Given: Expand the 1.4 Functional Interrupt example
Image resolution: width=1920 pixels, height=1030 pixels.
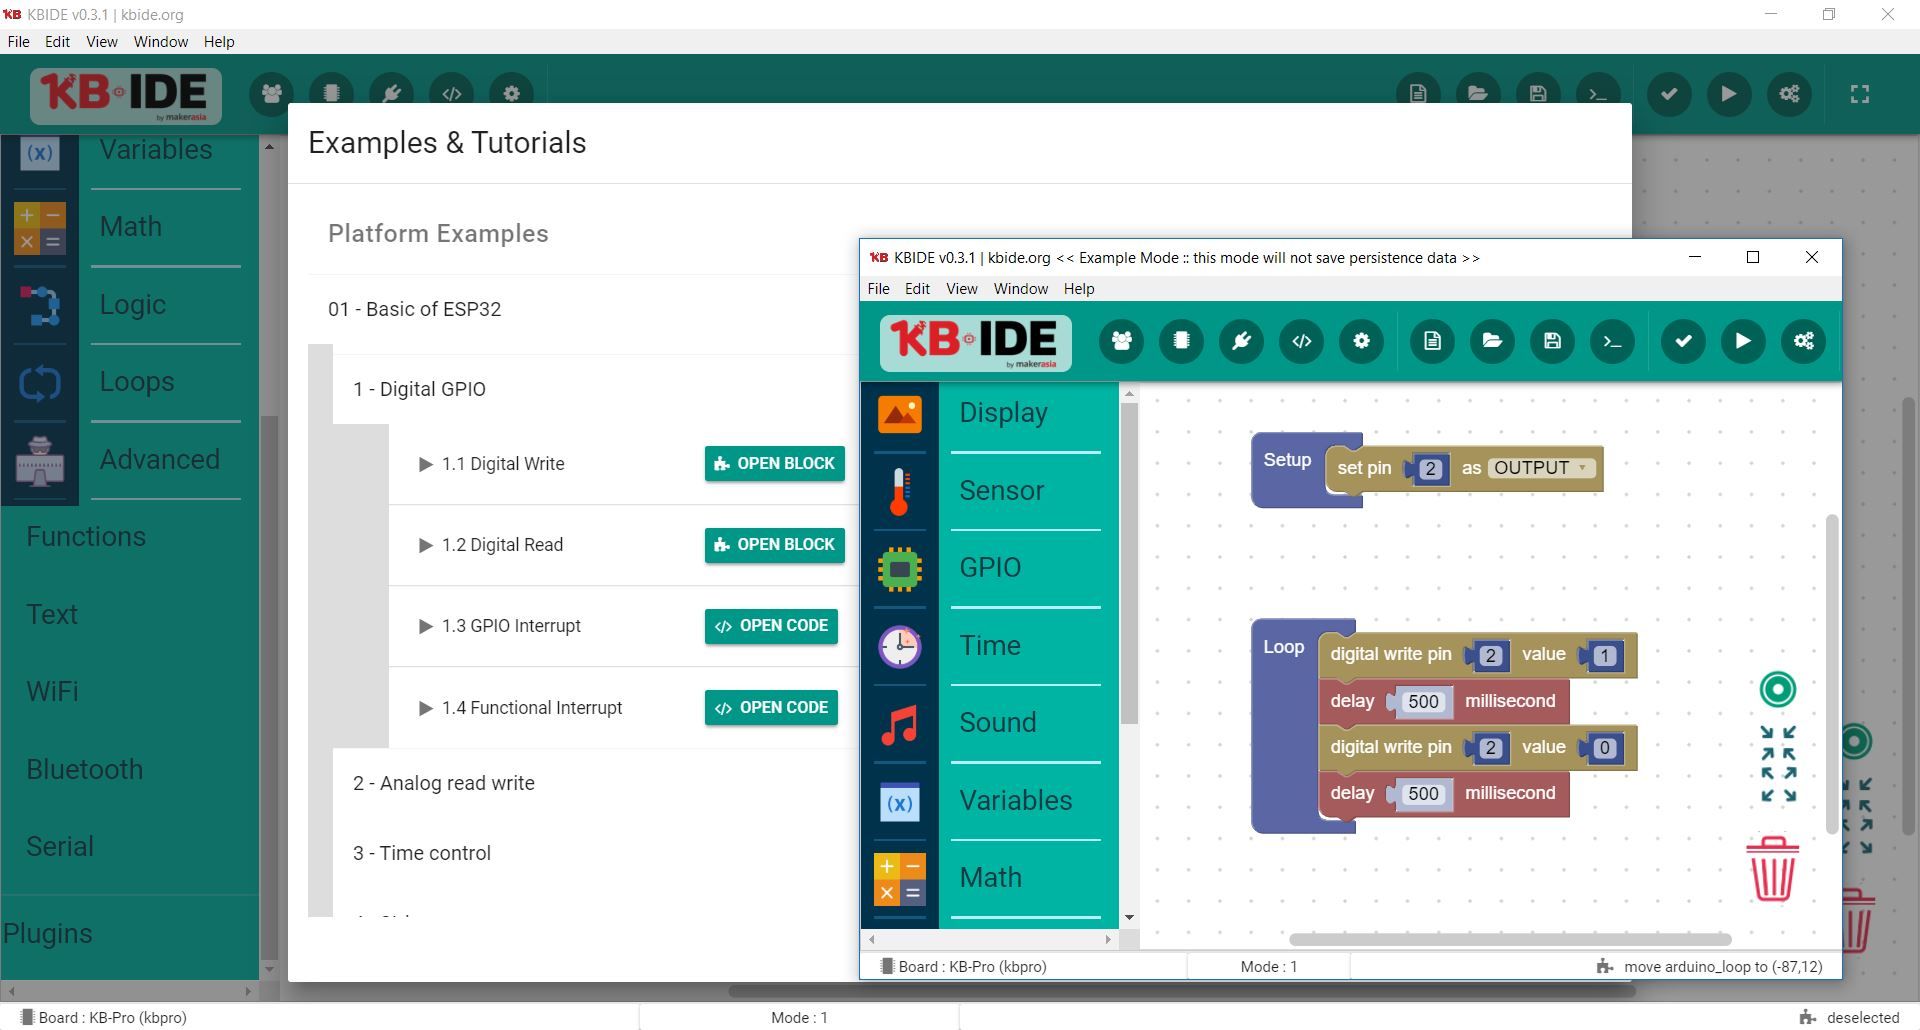Looking at the screenshot, I should (x=426, y=708).
